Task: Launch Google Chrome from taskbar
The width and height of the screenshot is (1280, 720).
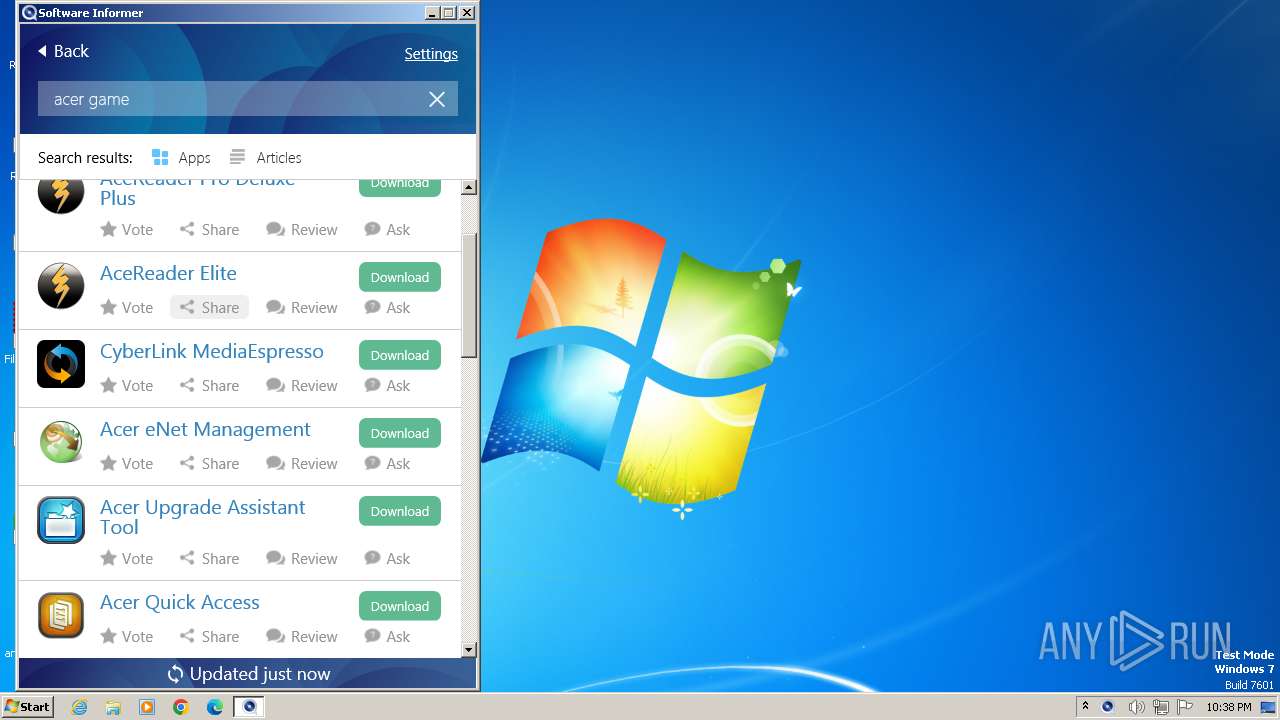Action: [181, 707]
